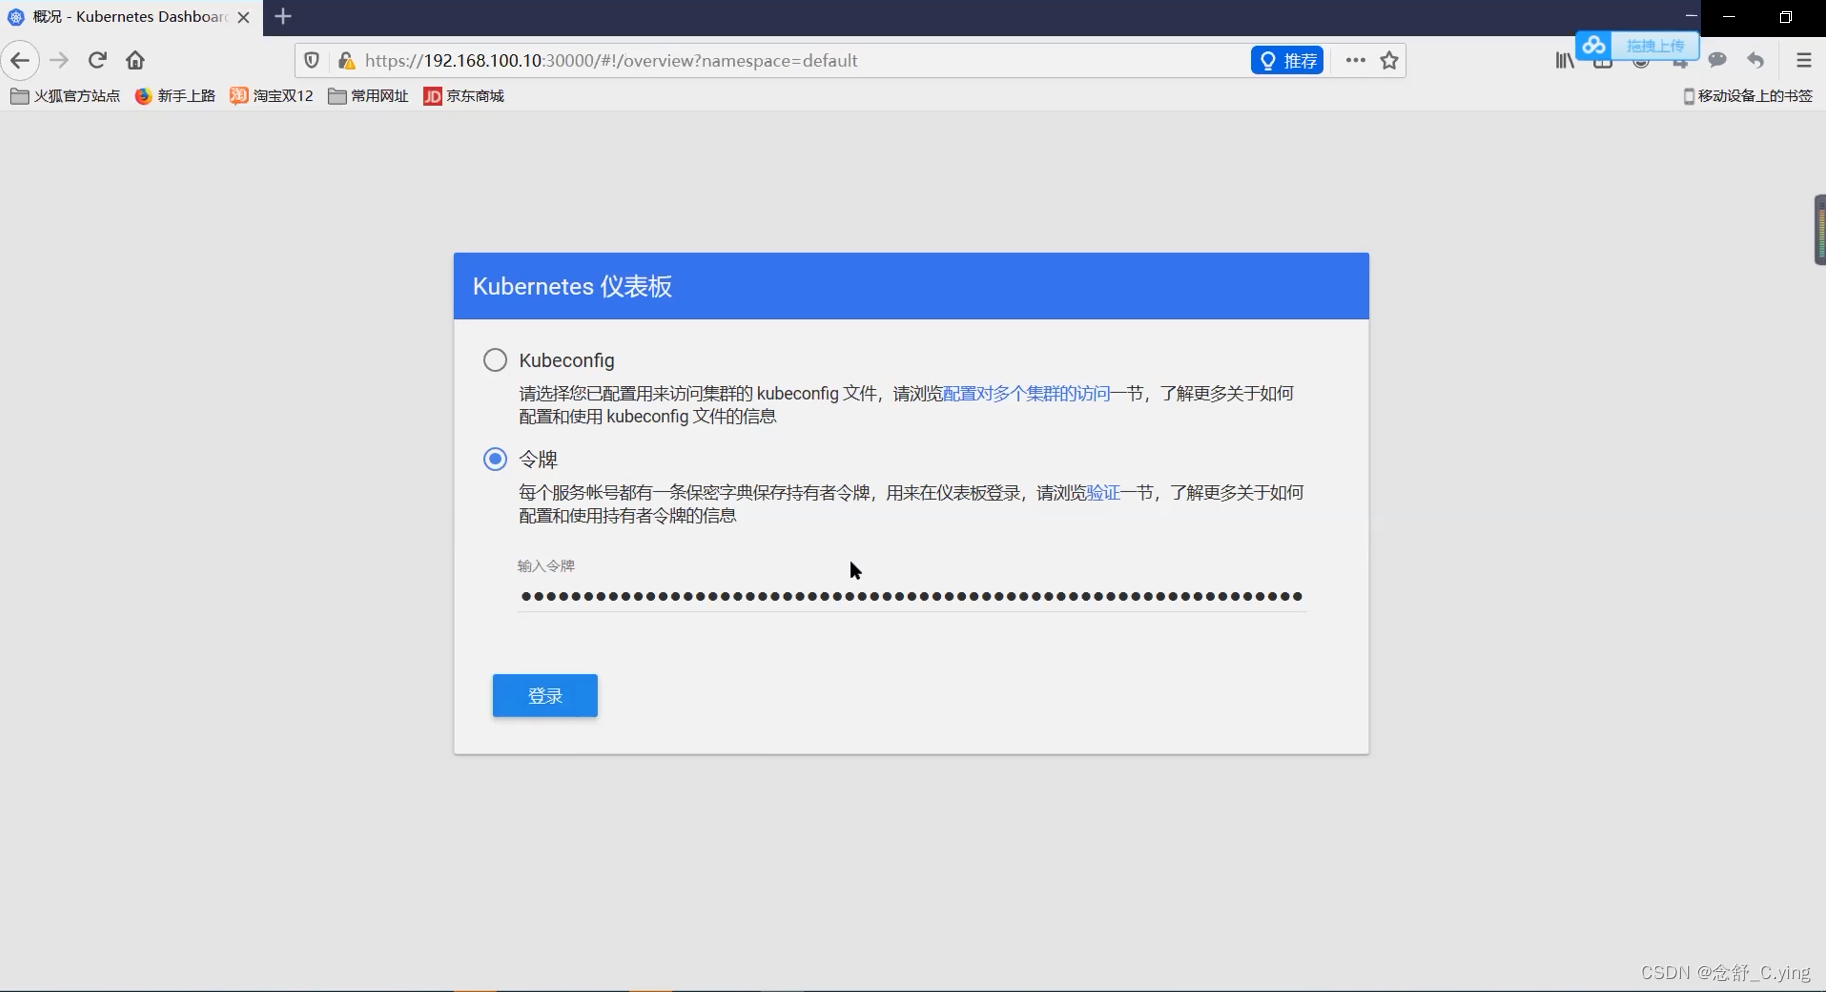Viewport: 1826px width, 992px height.
Task: Click the tracking protection shield icon
Action: pyautogui.click(x=311, y=60)
